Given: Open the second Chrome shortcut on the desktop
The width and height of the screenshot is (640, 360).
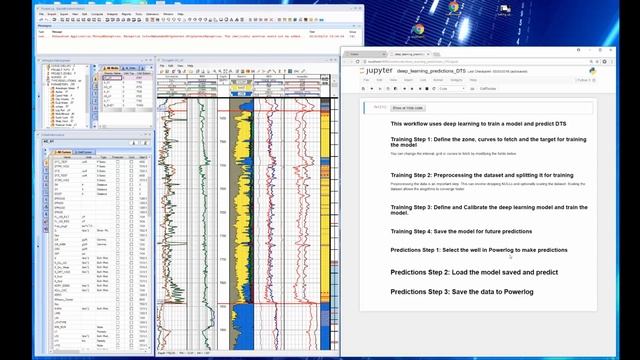Looking at the screenshot, I should point(418,30).
